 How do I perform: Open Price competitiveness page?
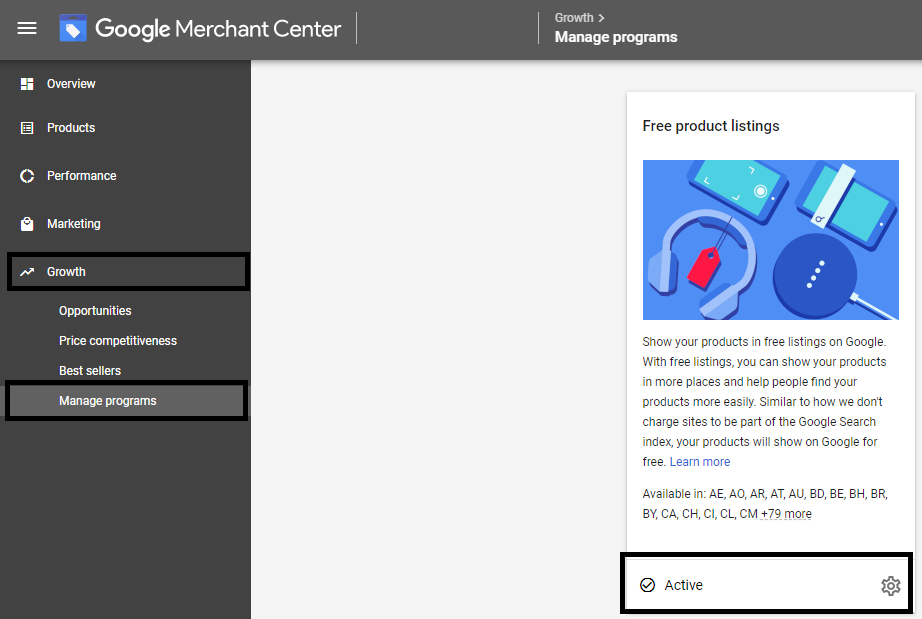pyautogui.click(x=118, y=341)
